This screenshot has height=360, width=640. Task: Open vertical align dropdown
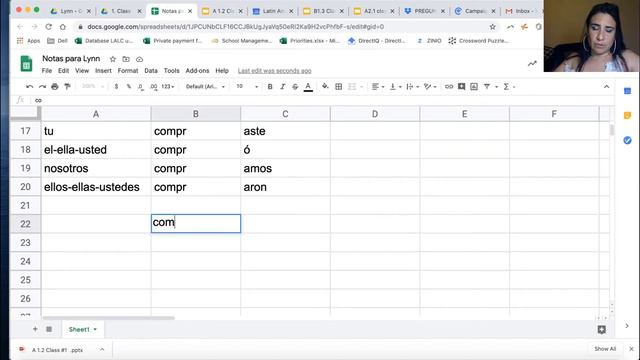pyautogui.click(x=396, y=87)
